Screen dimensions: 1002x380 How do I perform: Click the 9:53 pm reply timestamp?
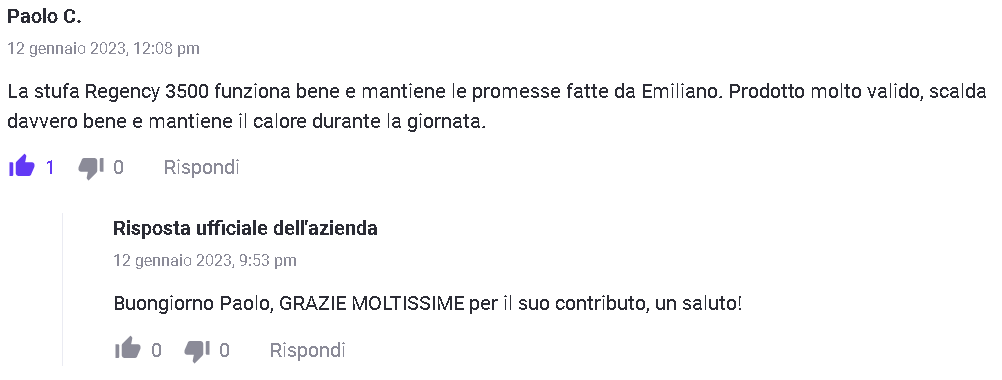[x=204, y=261]
